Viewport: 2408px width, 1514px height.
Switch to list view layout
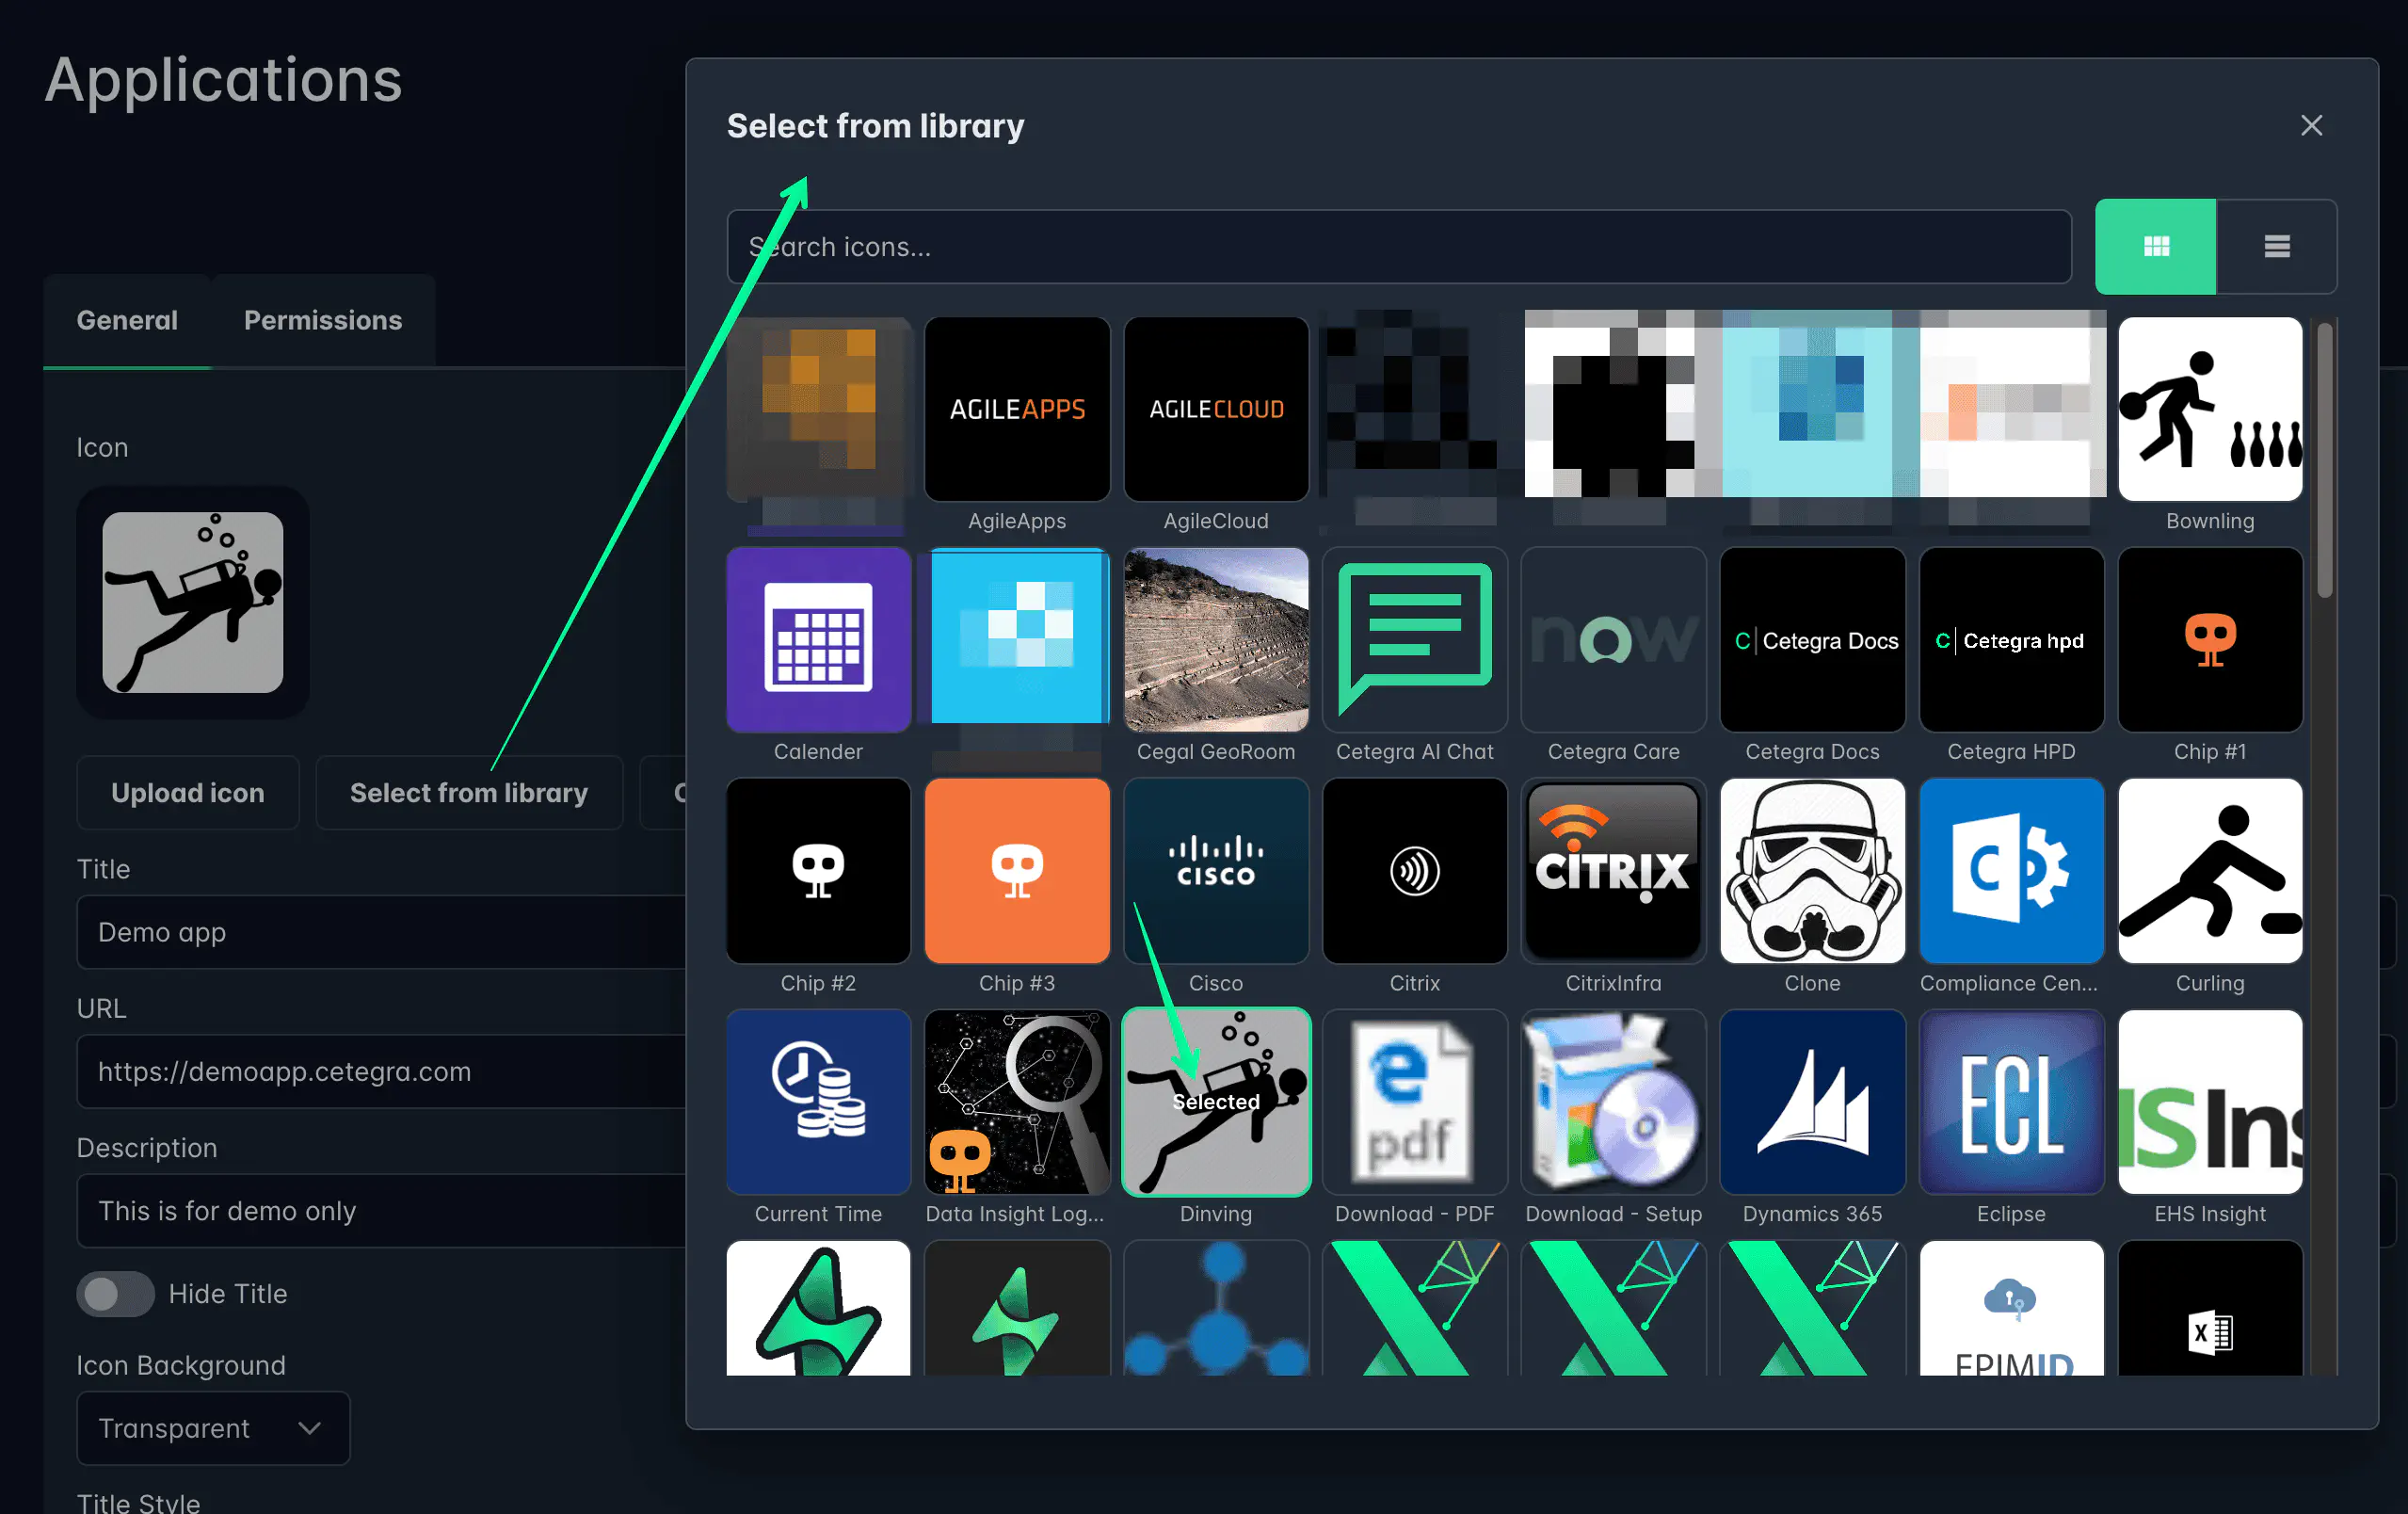tap(2276, 246)
